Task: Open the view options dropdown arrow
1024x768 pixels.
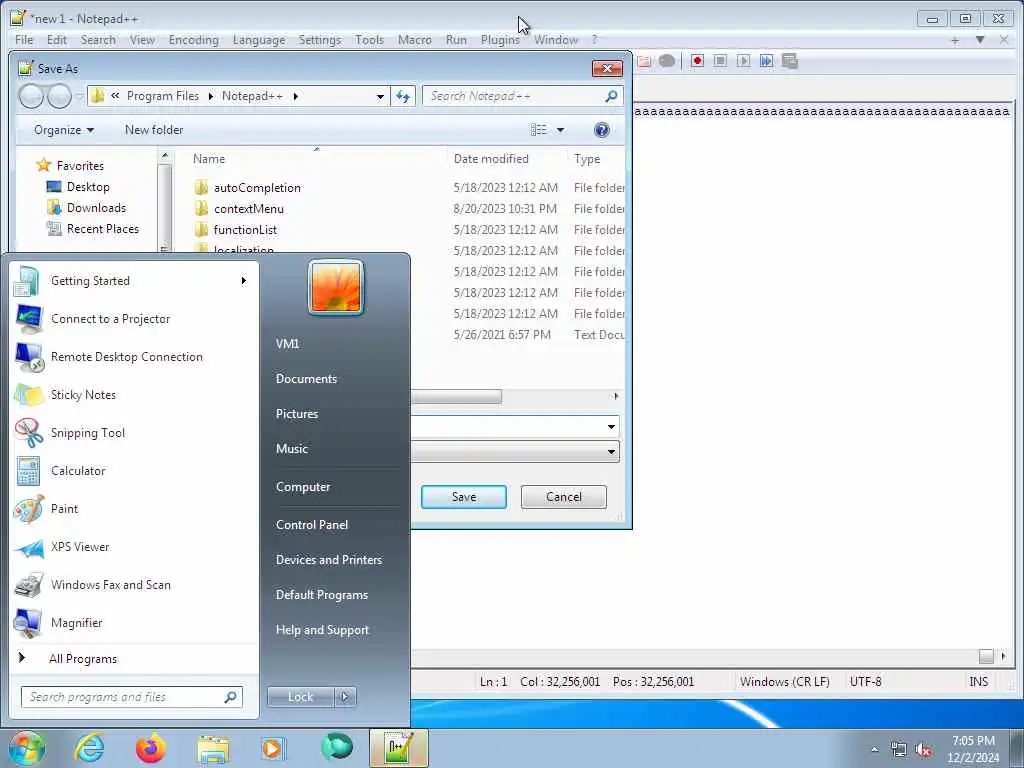Action: 560,130
